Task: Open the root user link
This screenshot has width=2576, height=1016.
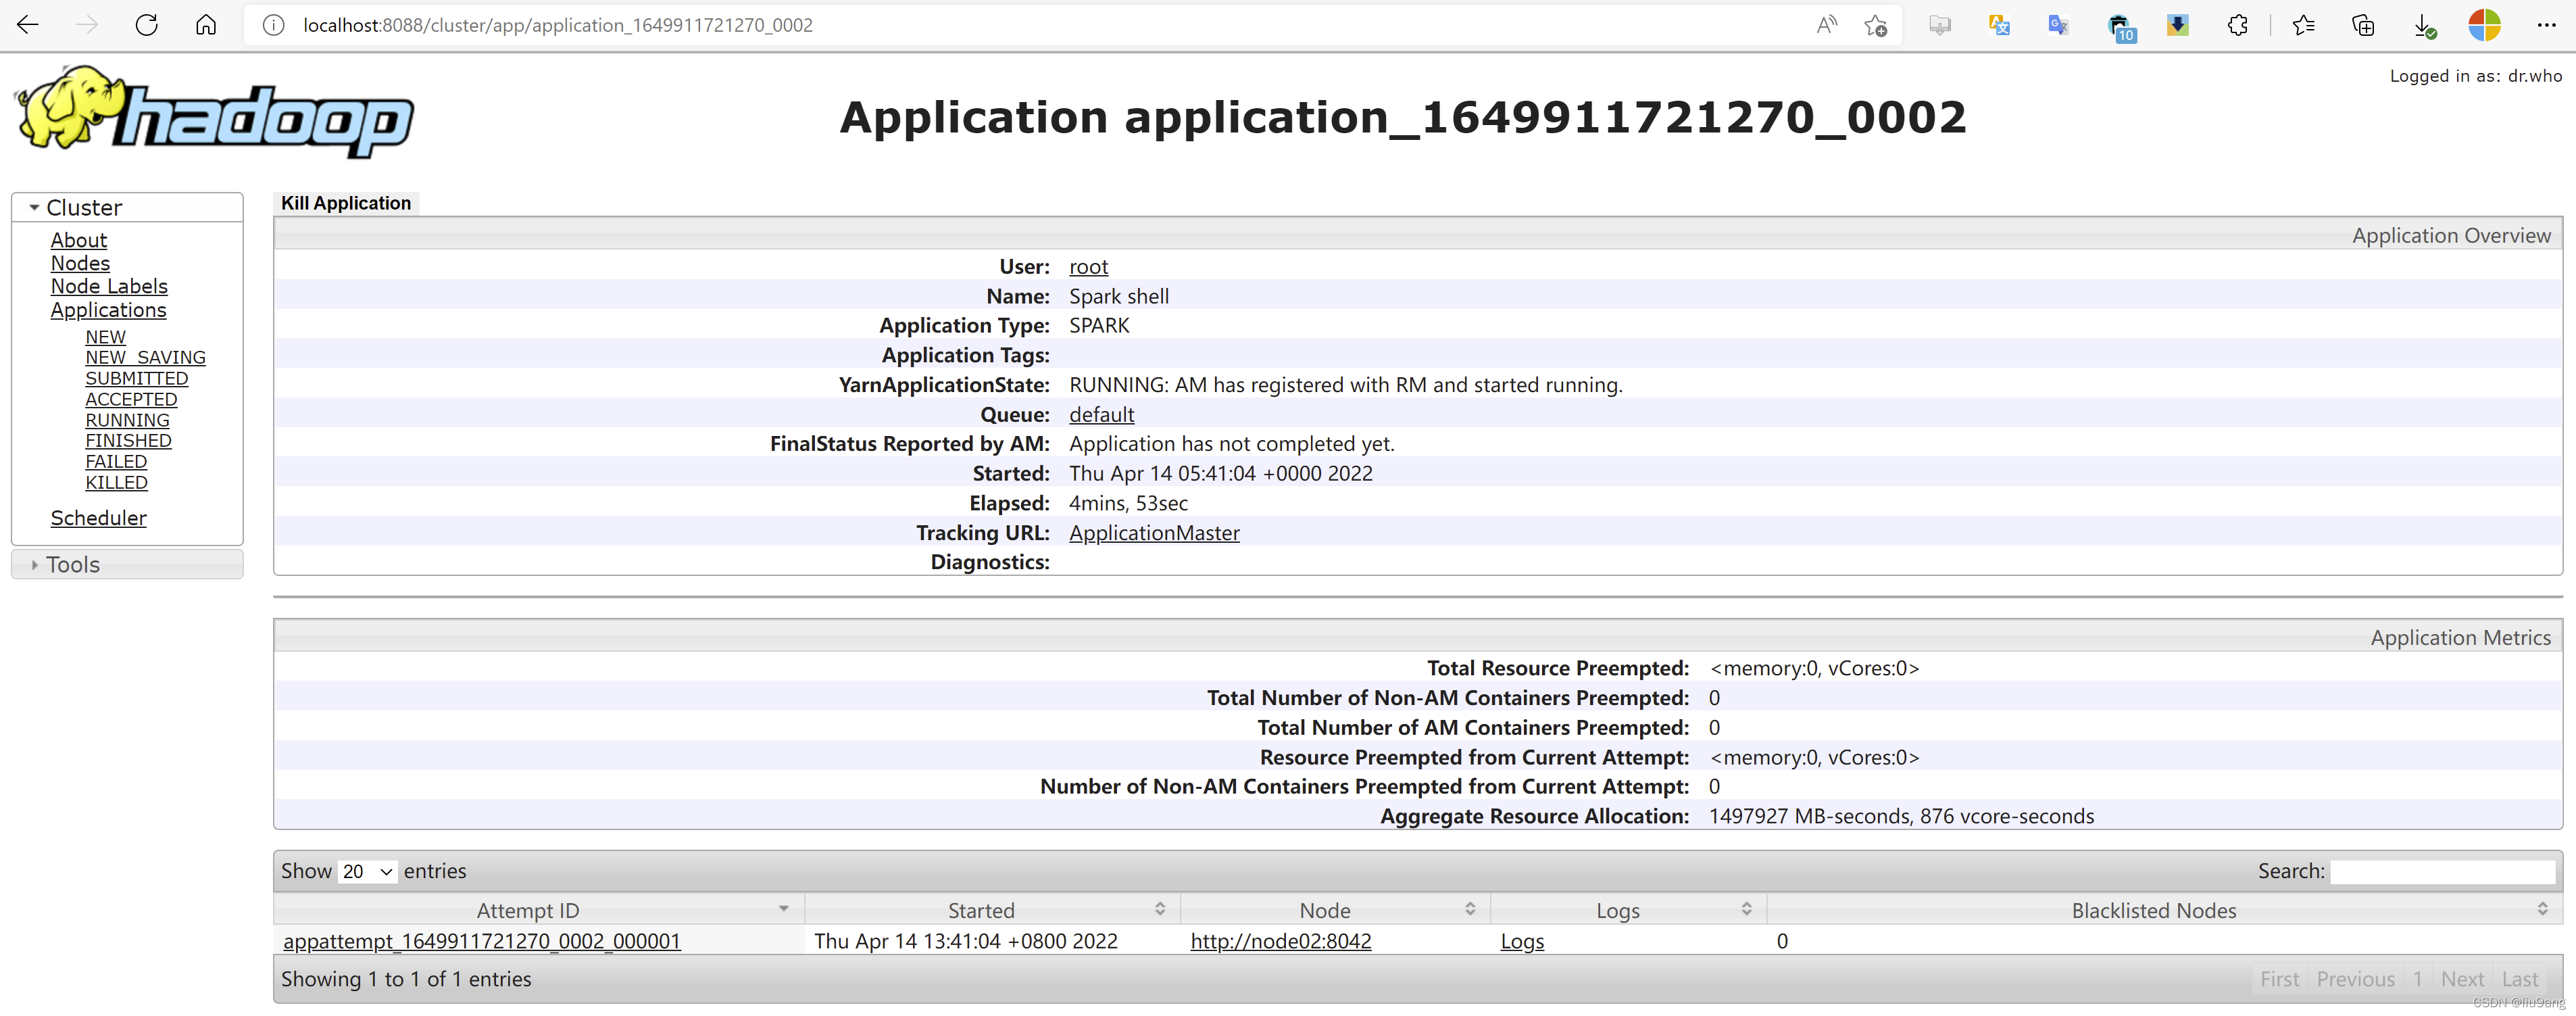Action: pos(1088,267)
